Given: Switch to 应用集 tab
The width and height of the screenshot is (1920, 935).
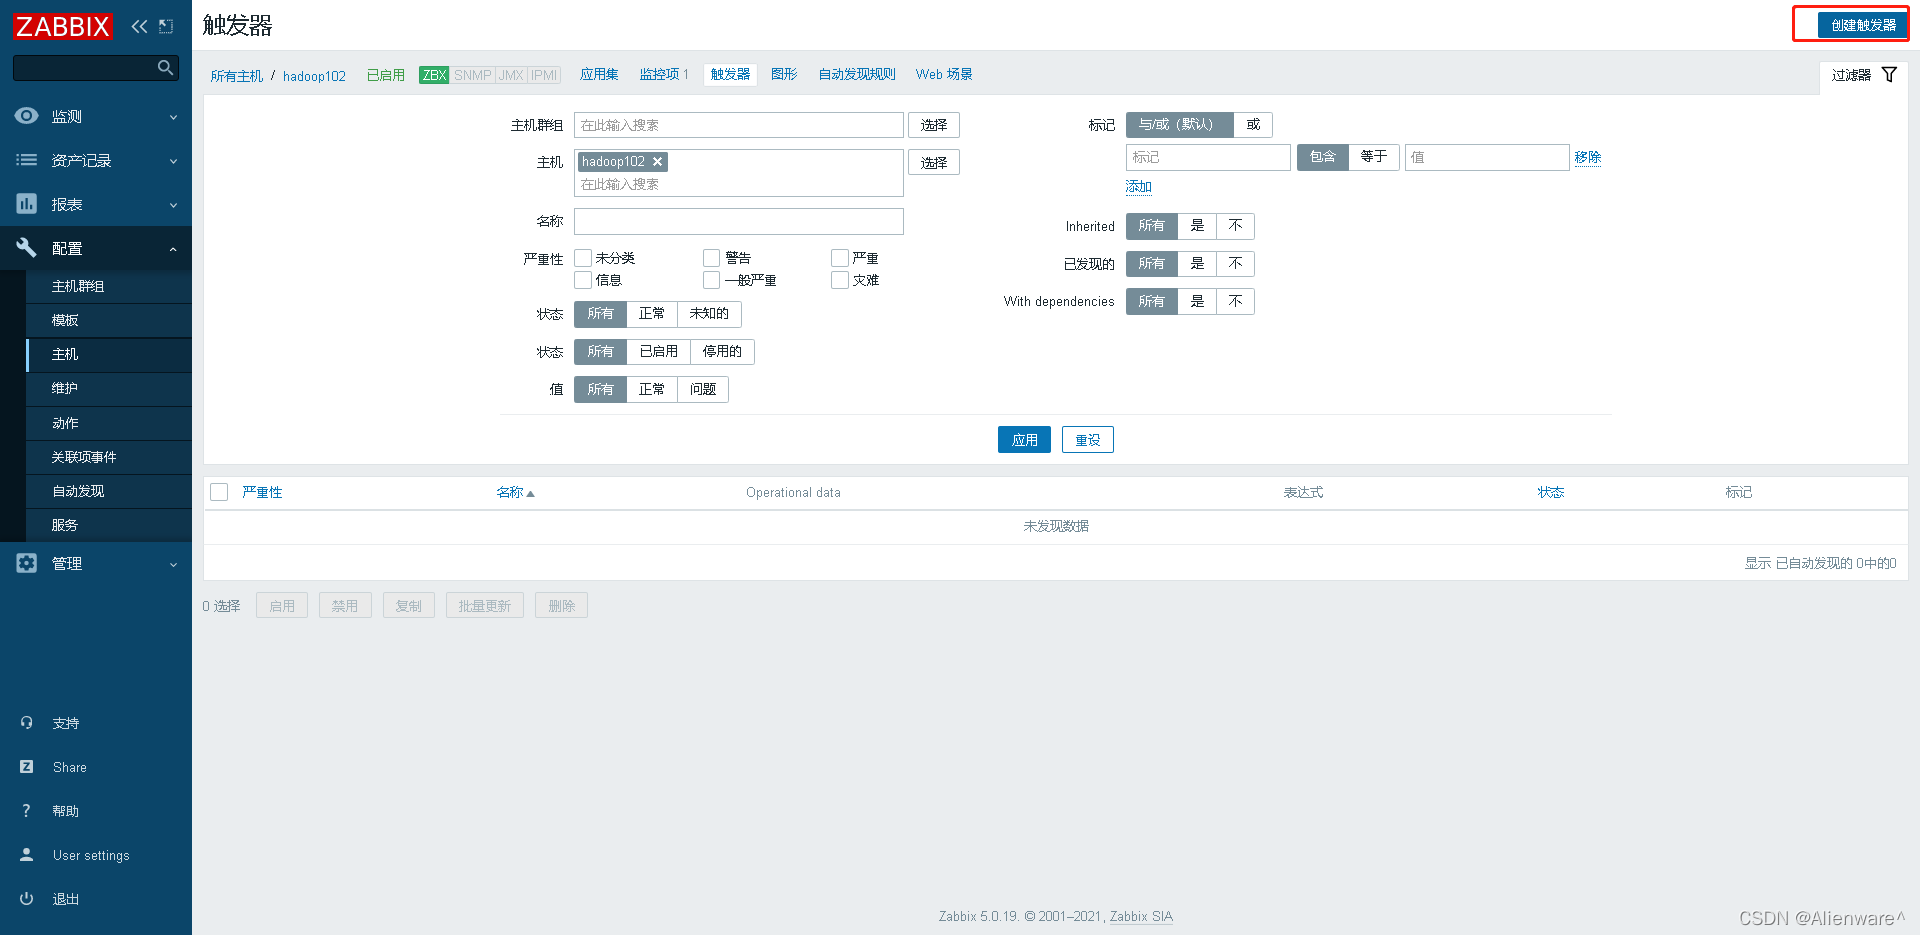Looking at the screenshot, I should [x=599, y=75].
